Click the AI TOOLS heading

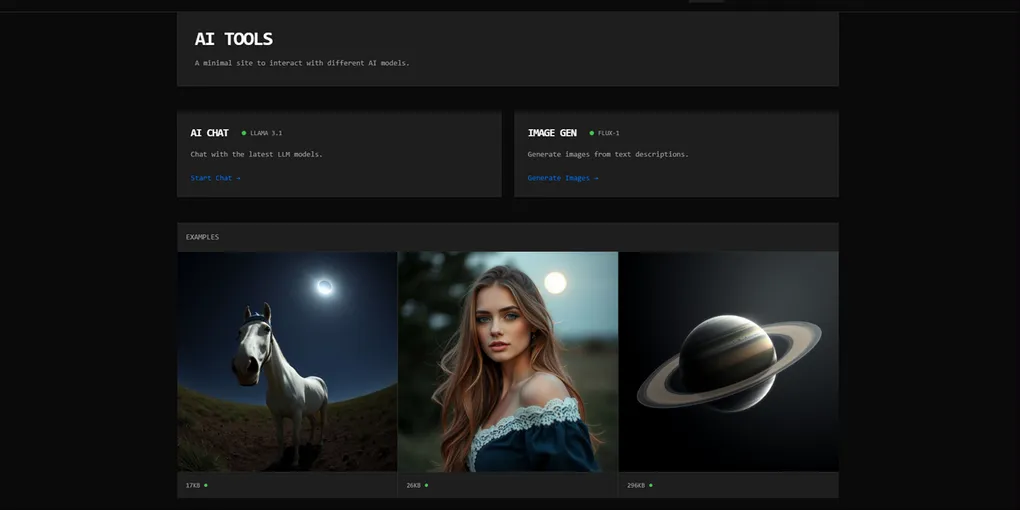pyautogui.click(x=234, y=39)
